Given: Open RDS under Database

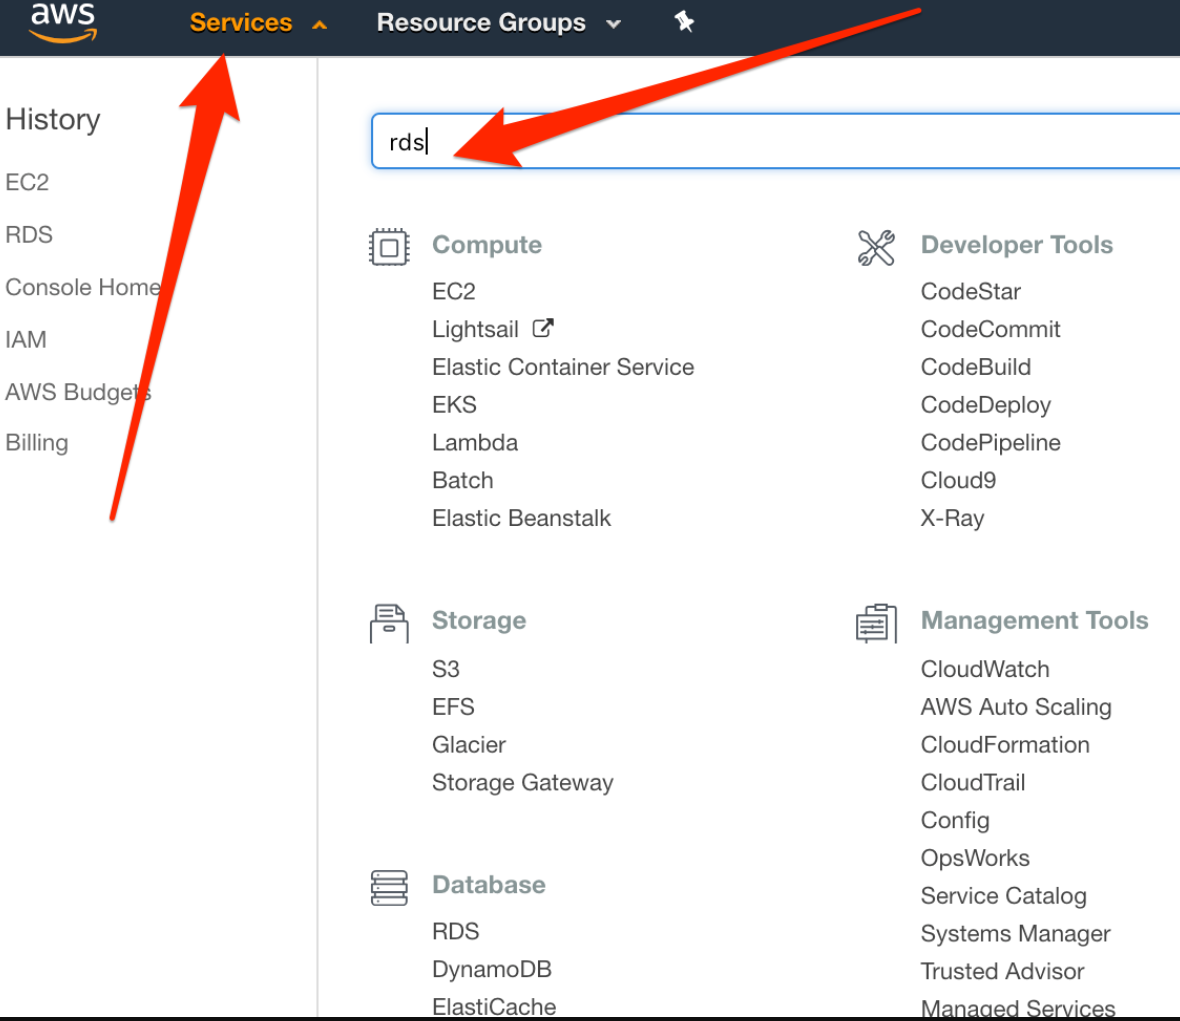Looking at the screenshot, I should click(455, 931).
